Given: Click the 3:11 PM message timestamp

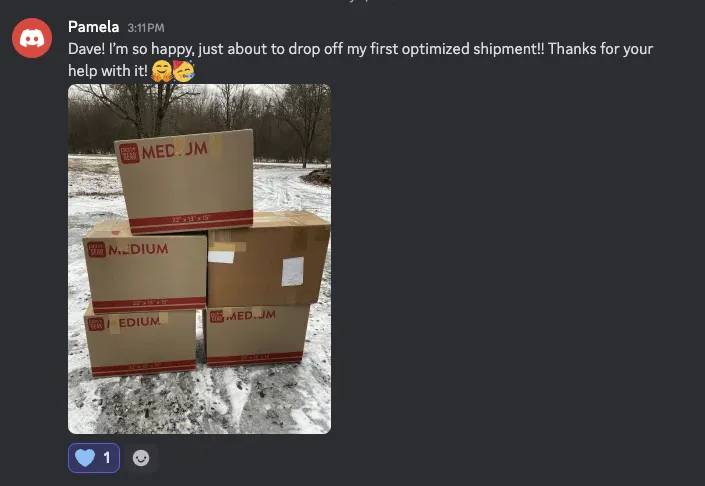Looking at the screenshot, I should tap(146, 28).
